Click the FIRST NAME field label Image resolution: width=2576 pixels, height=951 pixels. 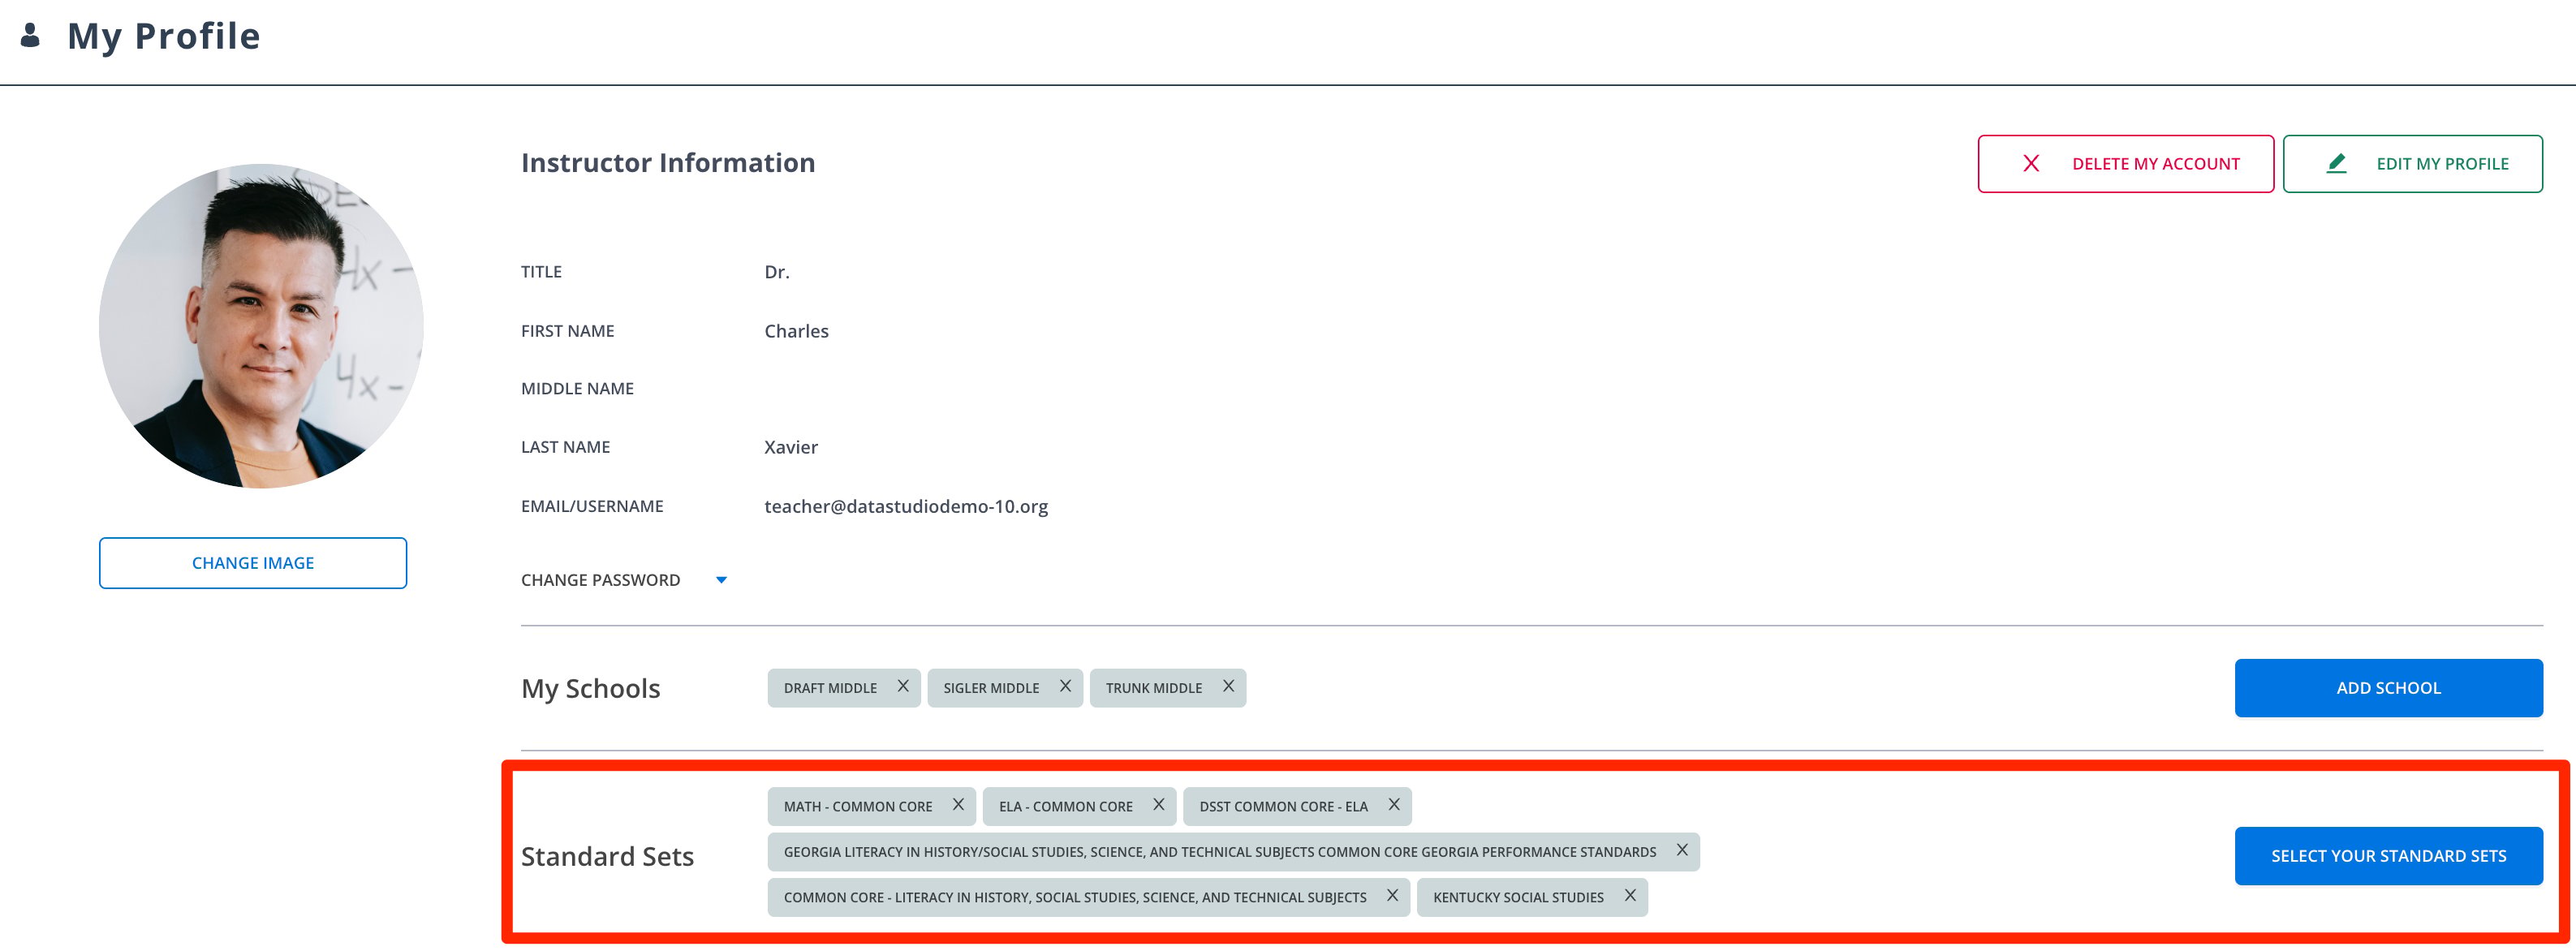point(567,331)
